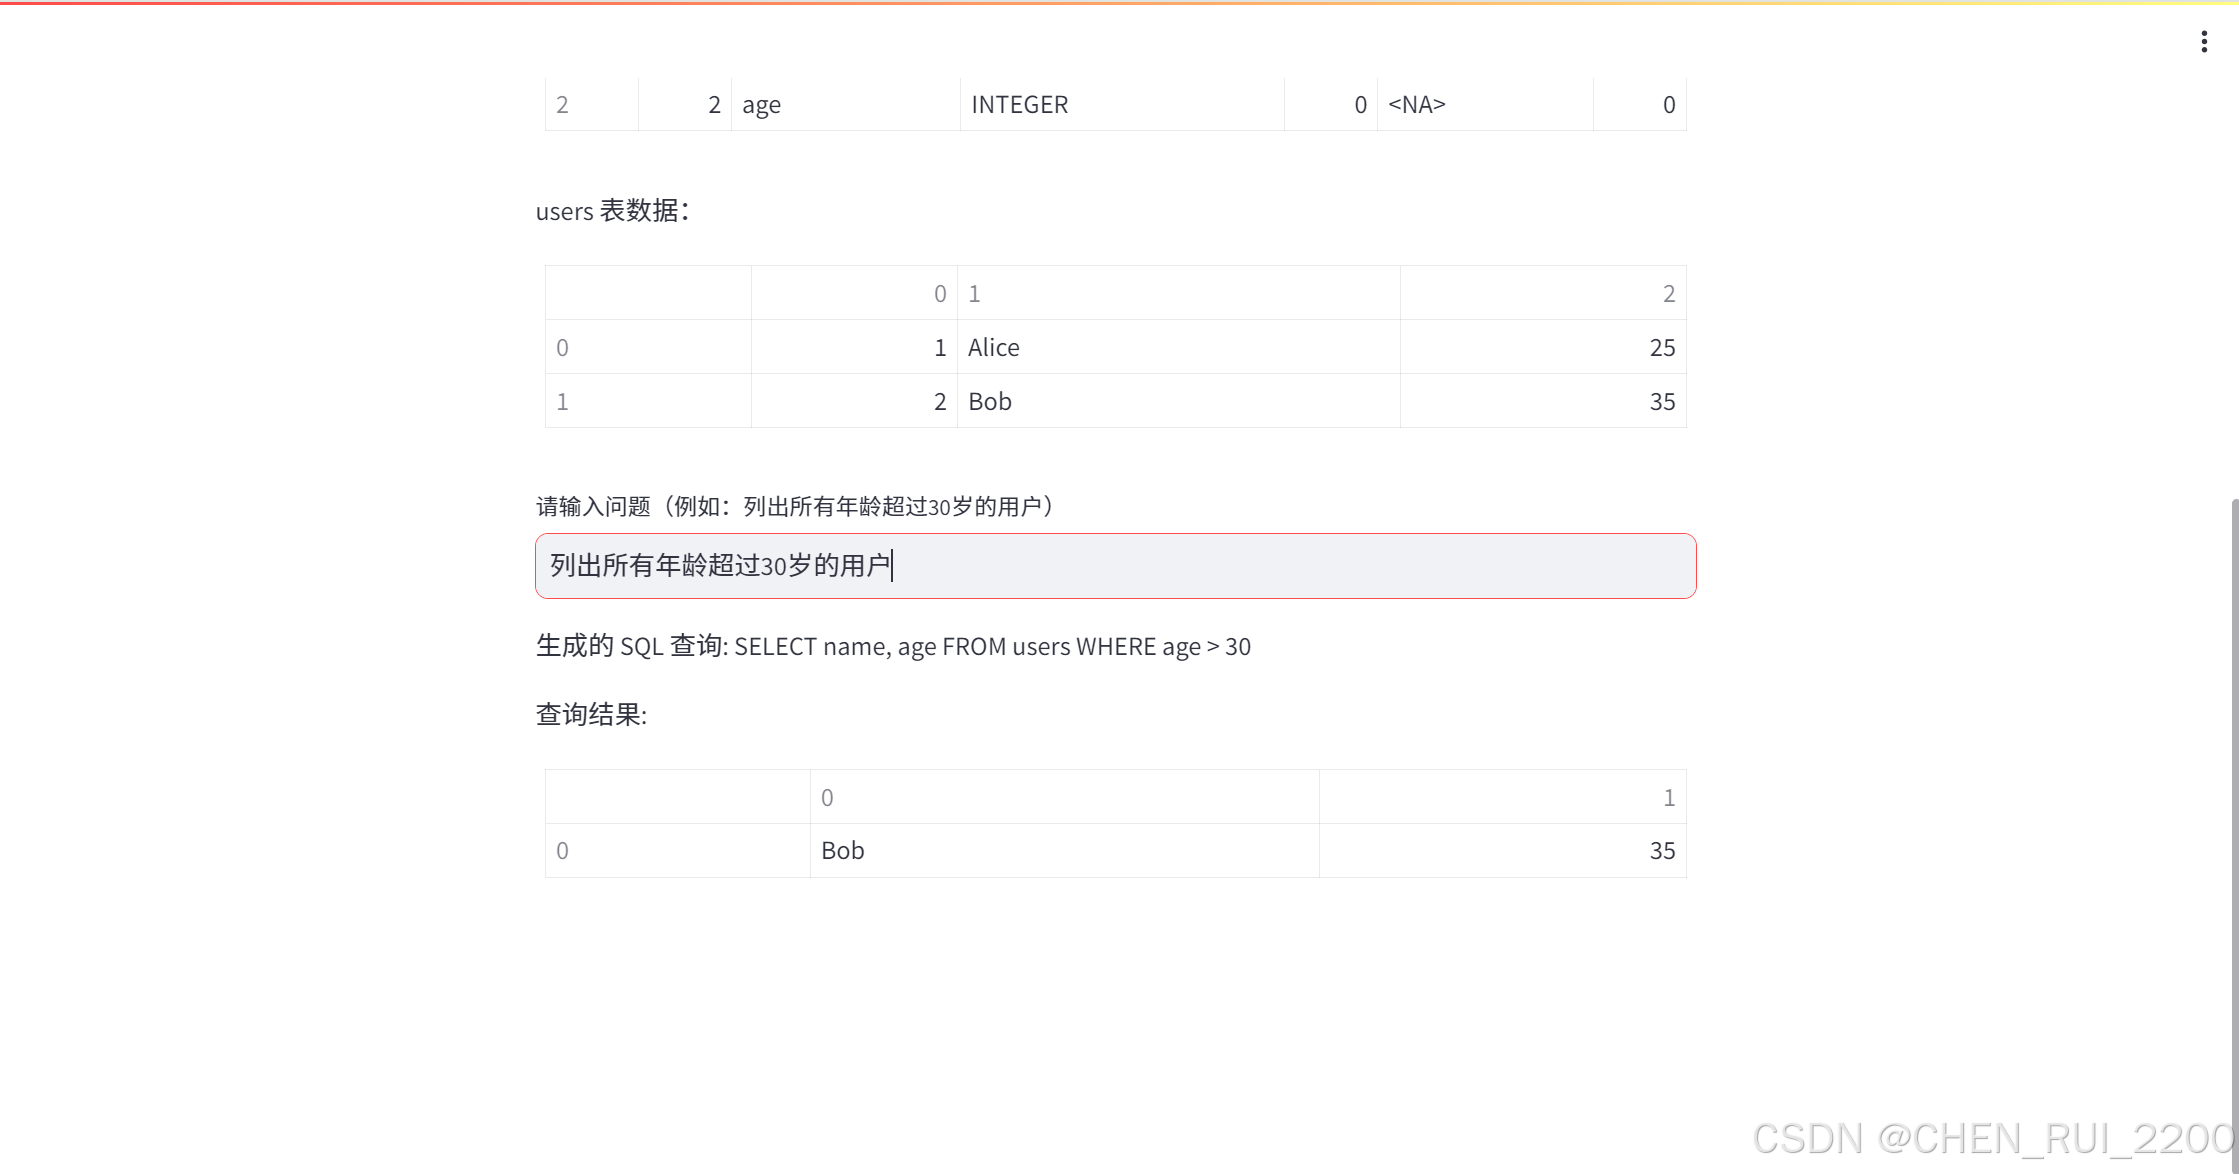Click the question text input field
The image size is (2239, 1174).
coord(1115,566)
